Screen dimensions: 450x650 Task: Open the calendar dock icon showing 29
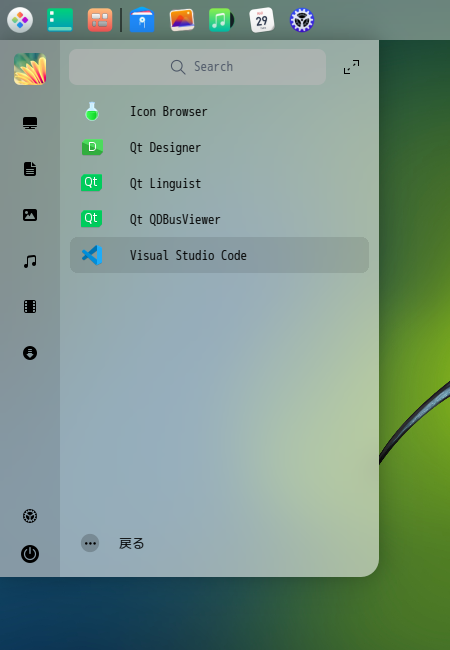coord(261,20)
